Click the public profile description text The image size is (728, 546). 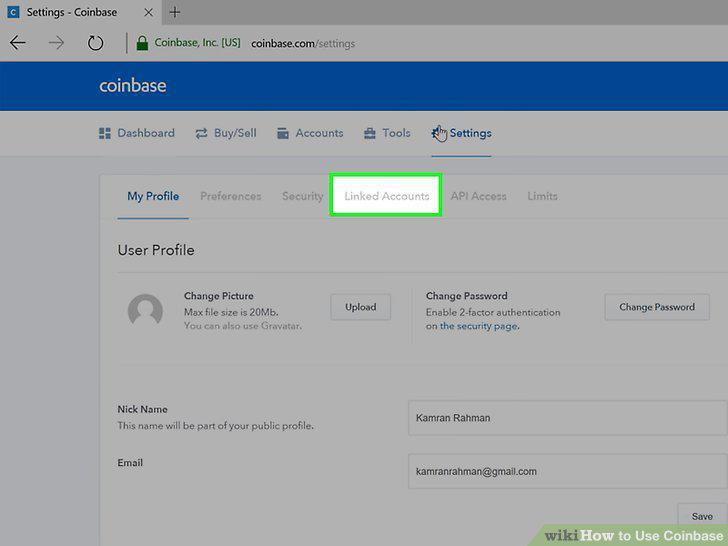pos(215,426)
